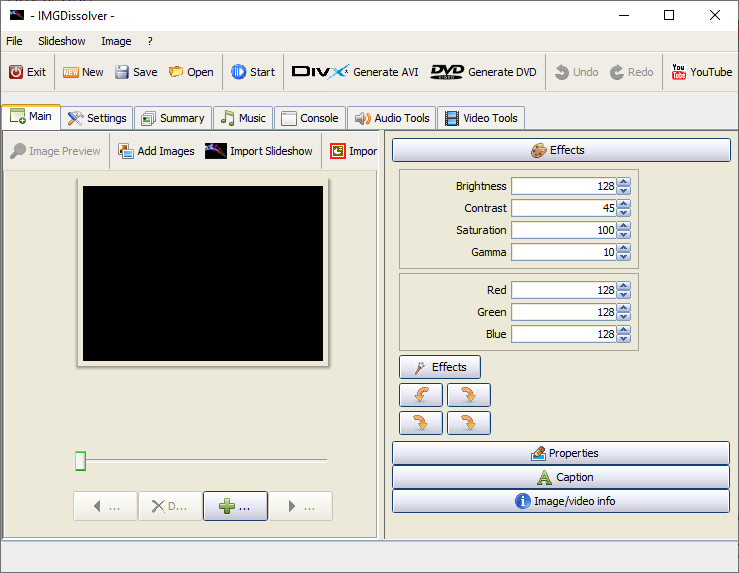Click the counter-clockwise rotate arrow button

pos(421,395)
